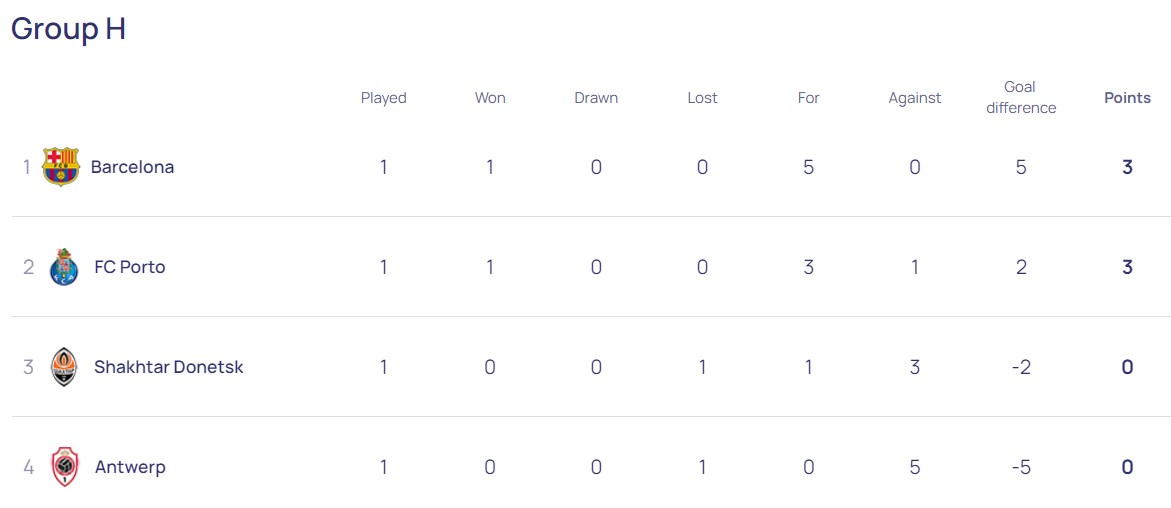Open the FC Porto team link
This screenshot has height=508, width=1171.
(x=129, y=267)
